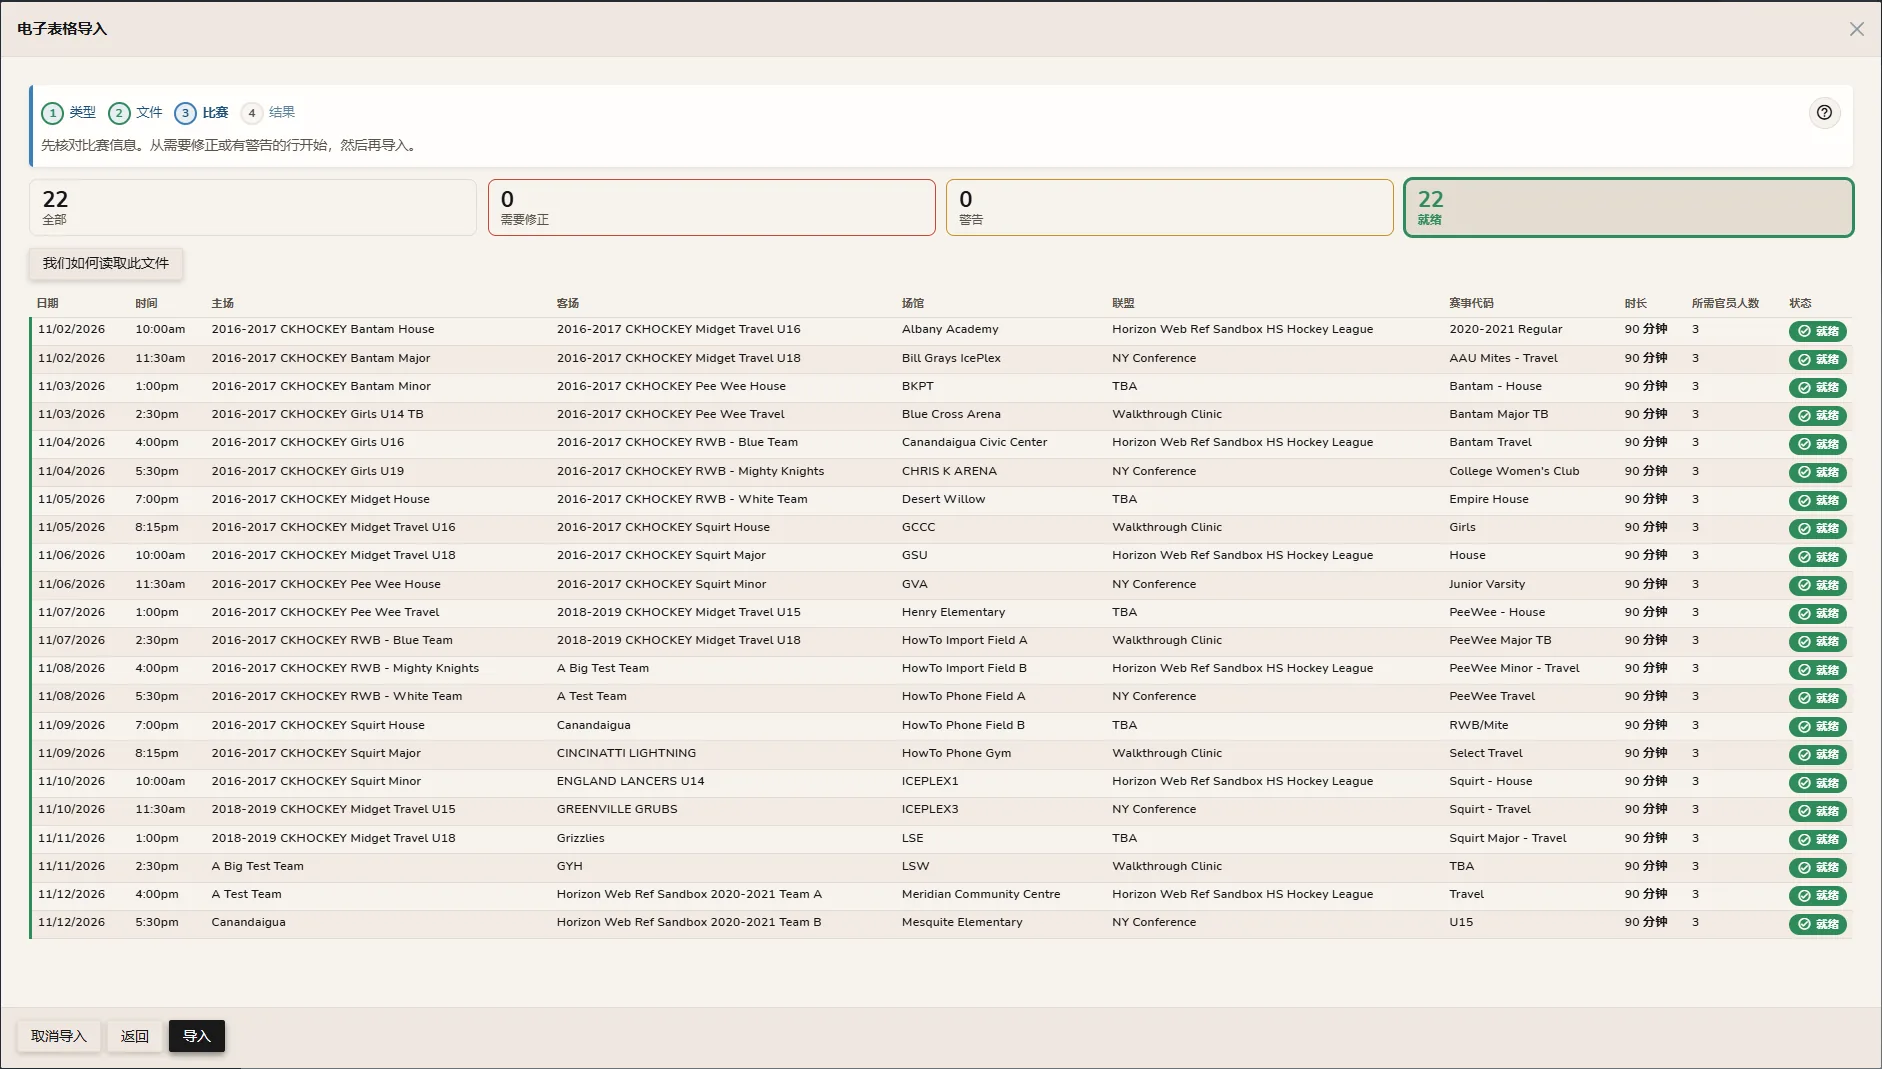The height and width of the screenshot is (1069, 1882).
Task: Select step 3 比赛
Action: point(202,113)
